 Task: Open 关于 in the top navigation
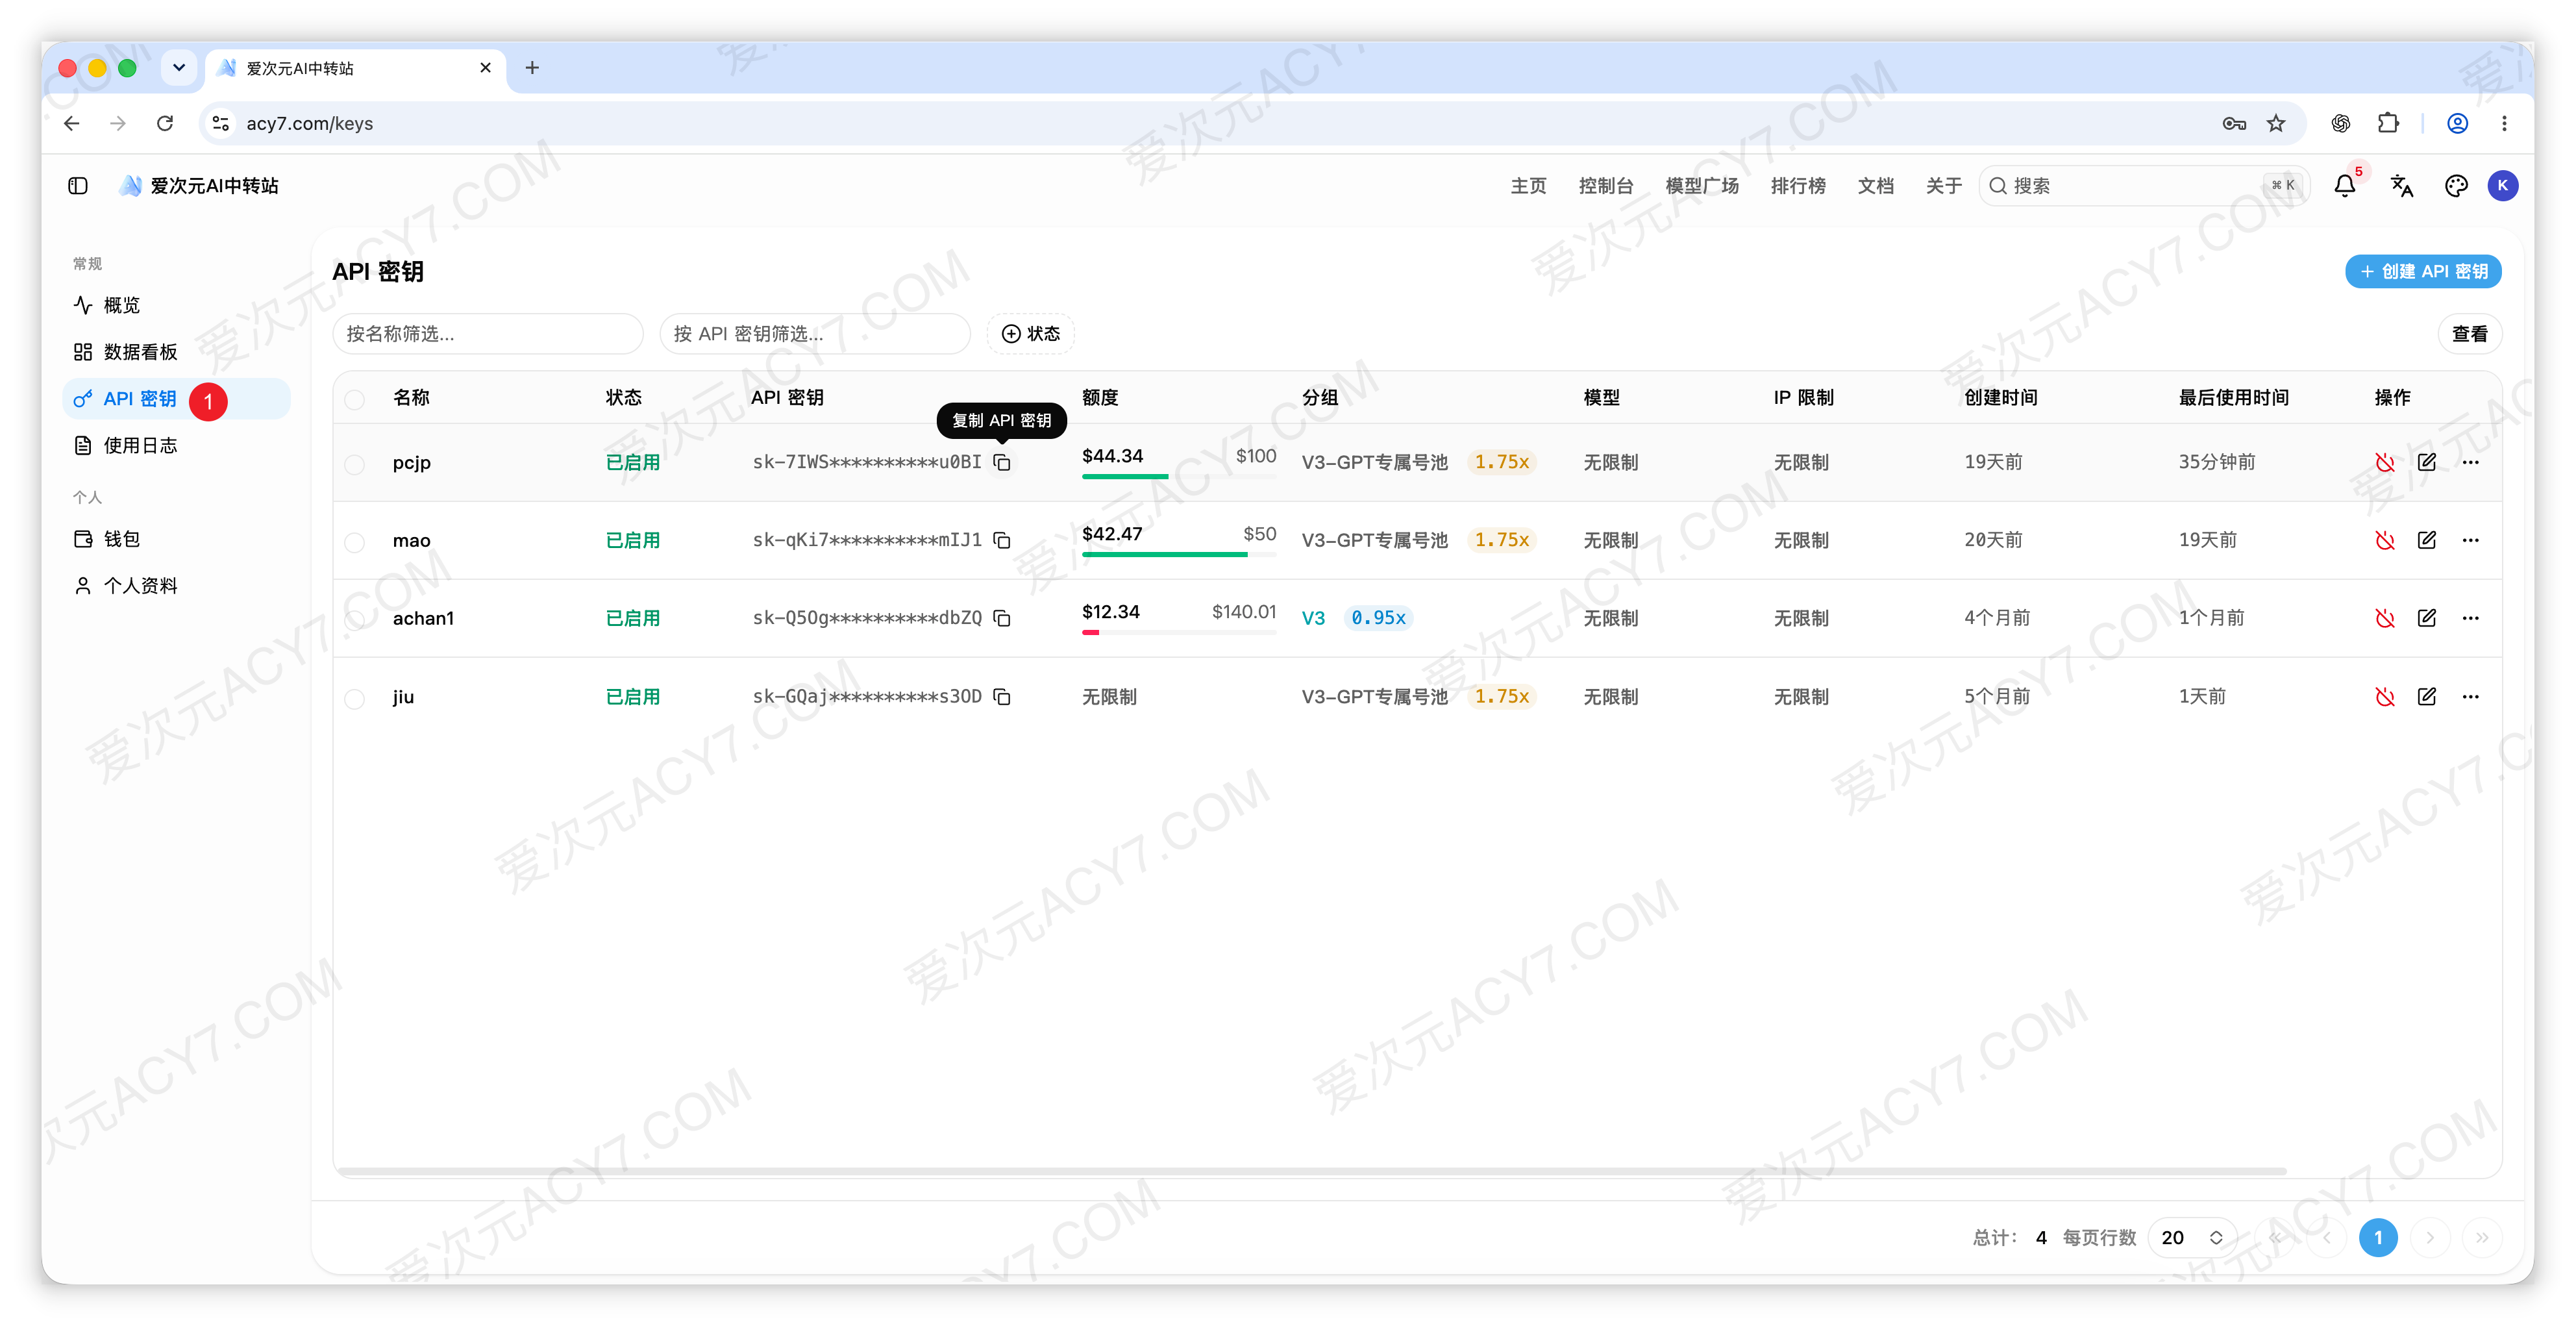(1944, 186)
